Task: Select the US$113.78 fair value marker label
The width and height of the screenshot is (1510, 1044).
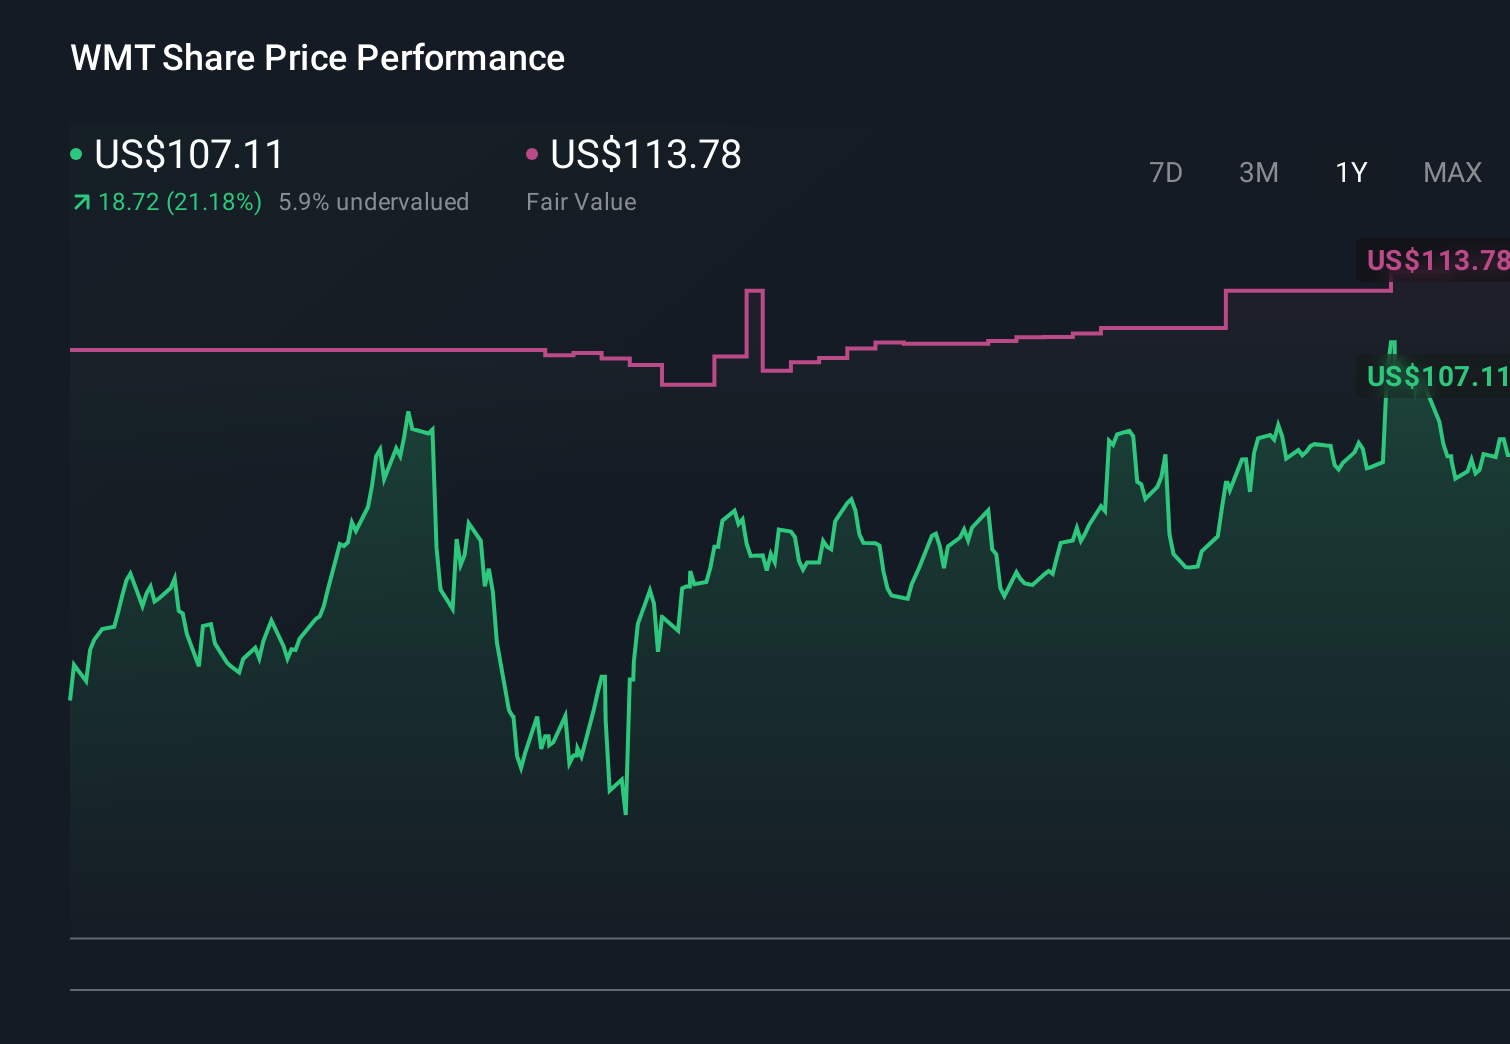Action: (x=1438, y=261)
